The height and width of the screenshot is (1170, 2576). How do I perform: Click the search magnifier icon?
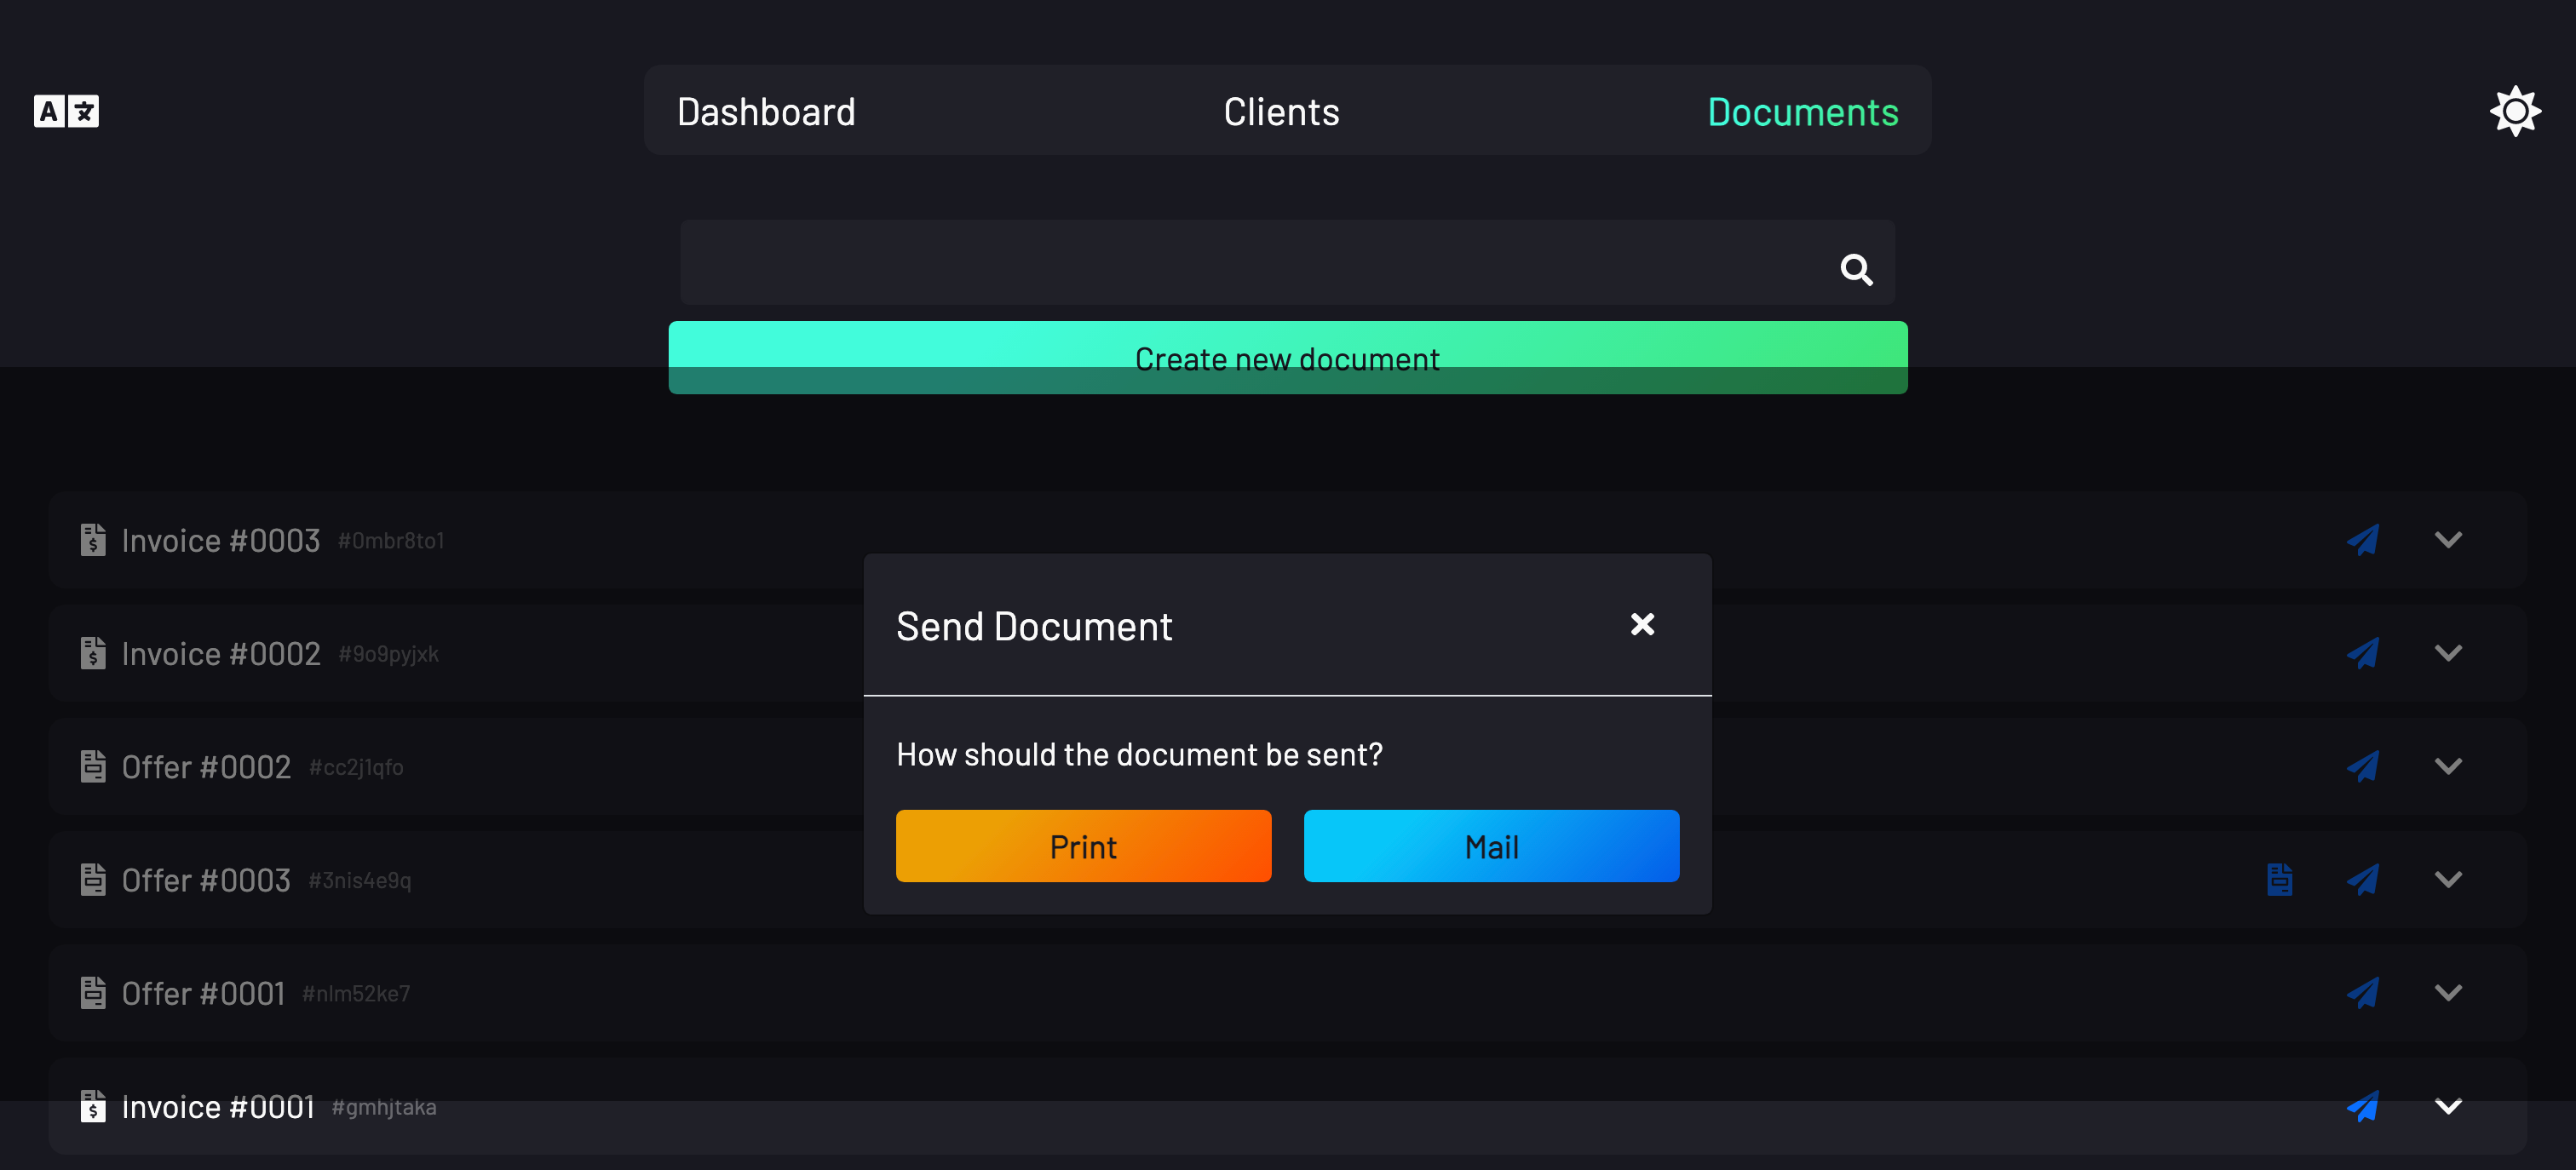(x=1856, y=269)
